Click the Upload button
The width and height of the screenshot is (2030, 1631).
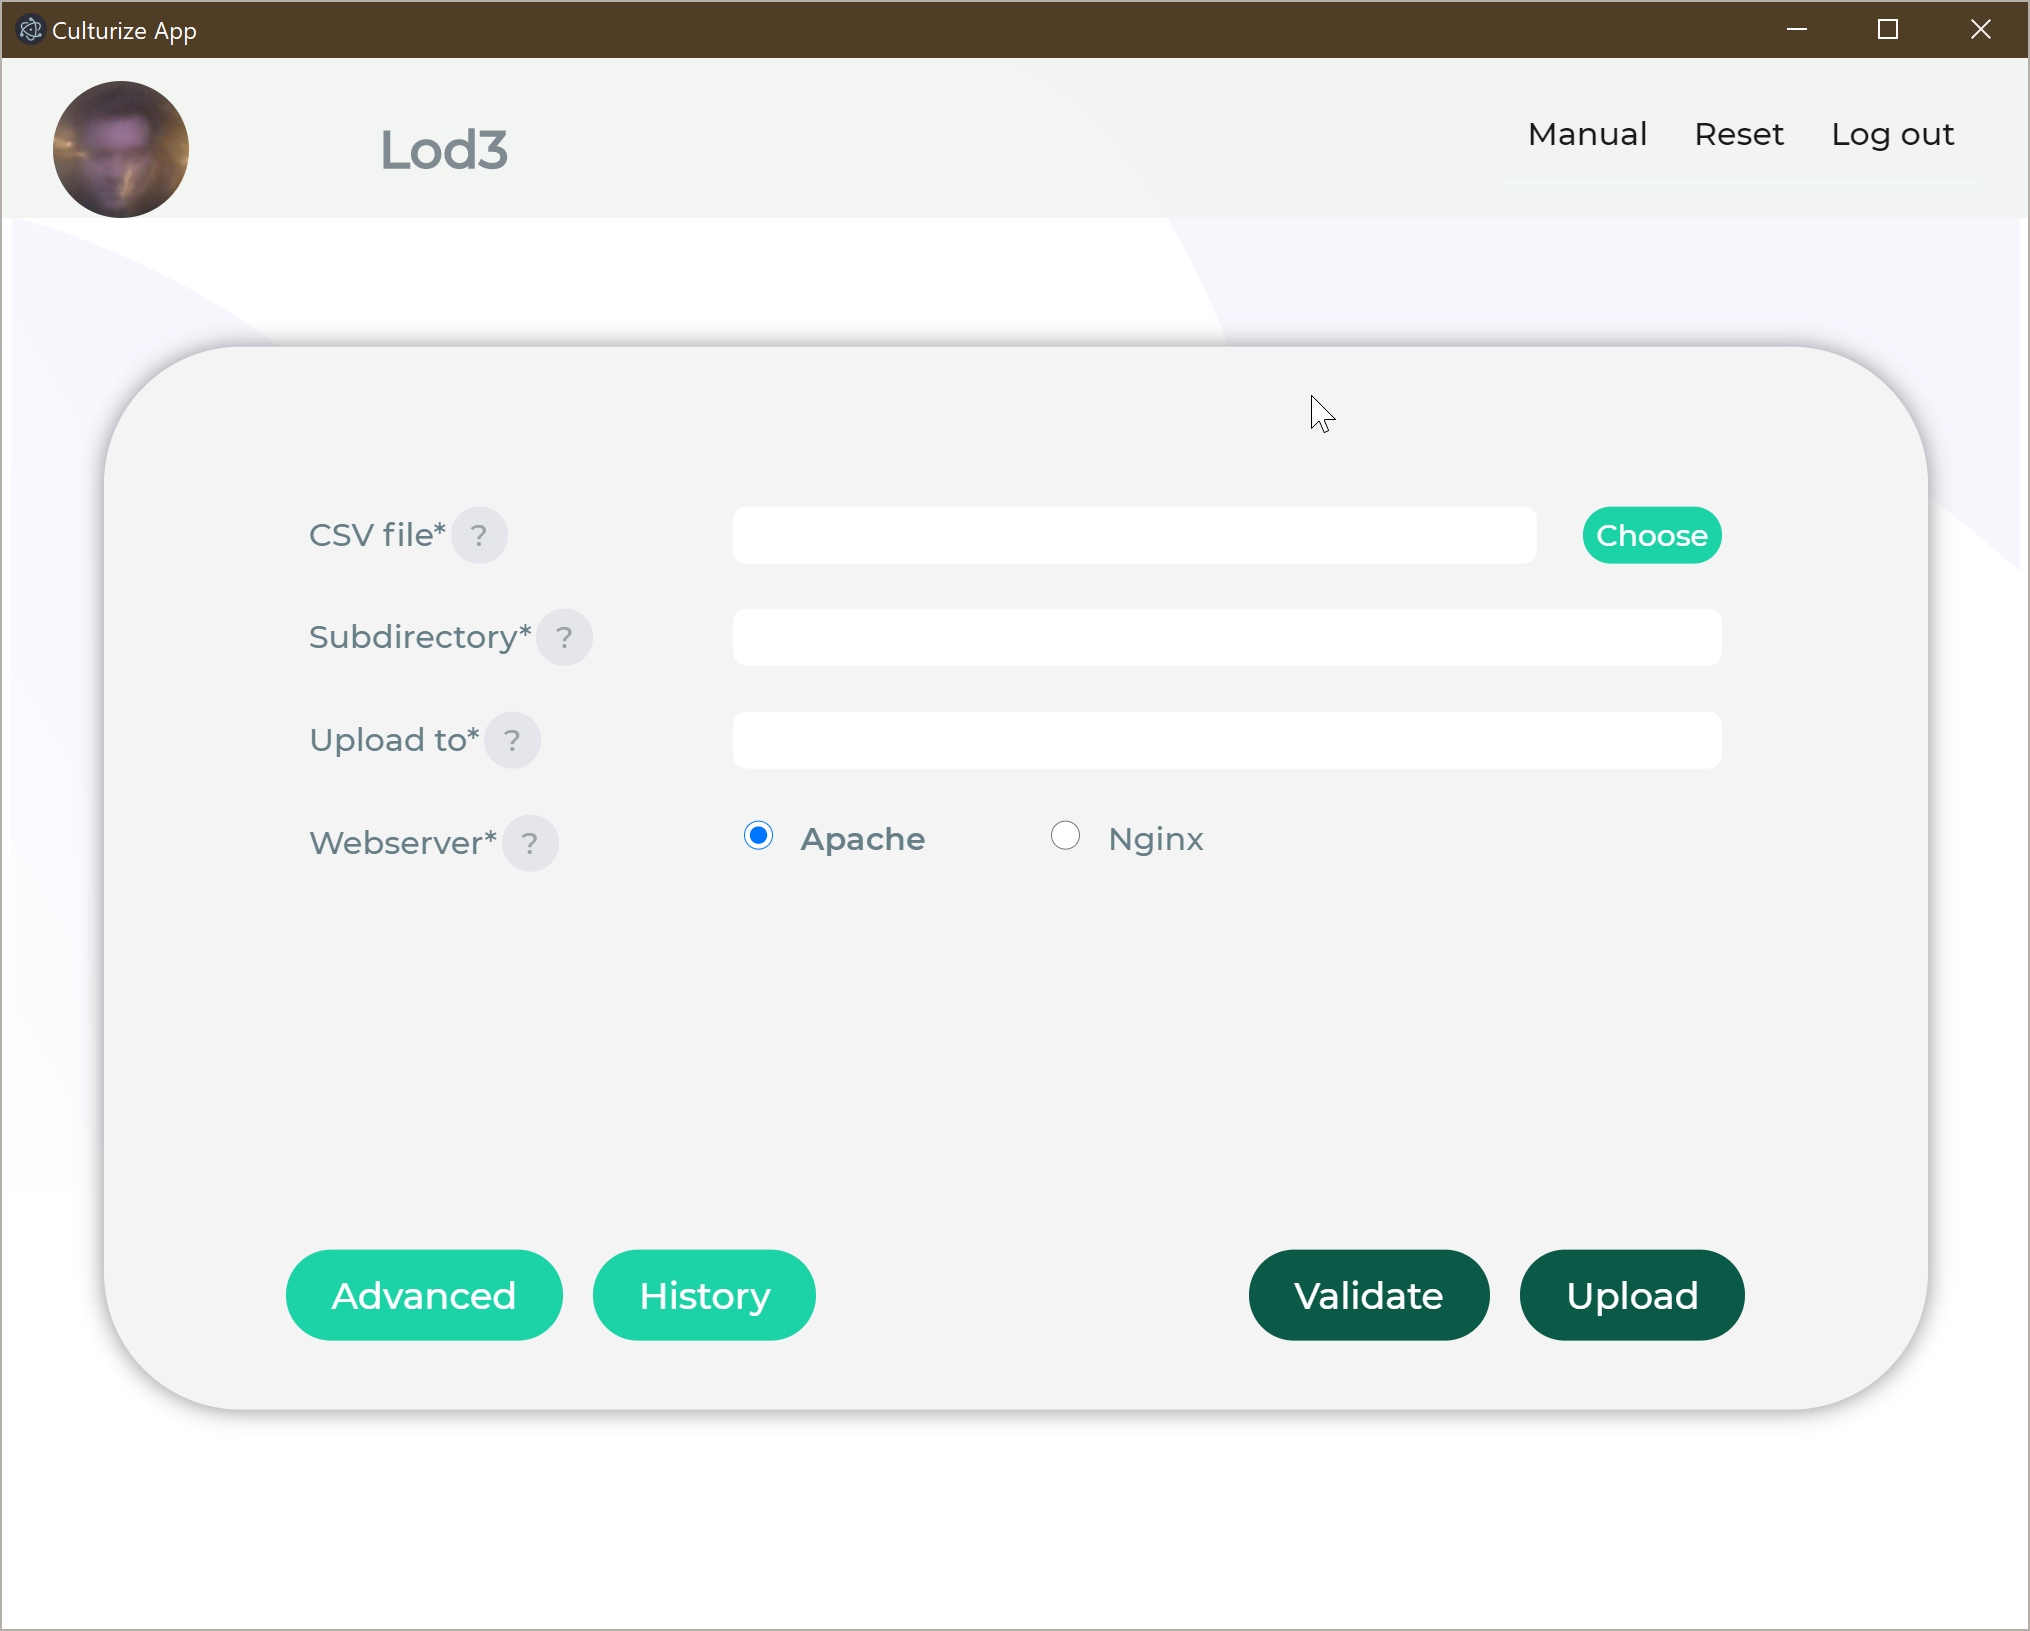(x=1631, y=1296)
